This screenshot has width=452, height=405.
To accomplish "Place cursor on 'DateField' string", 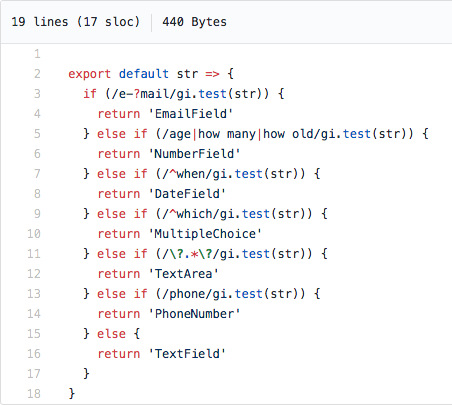I will [x=187, y=194].
